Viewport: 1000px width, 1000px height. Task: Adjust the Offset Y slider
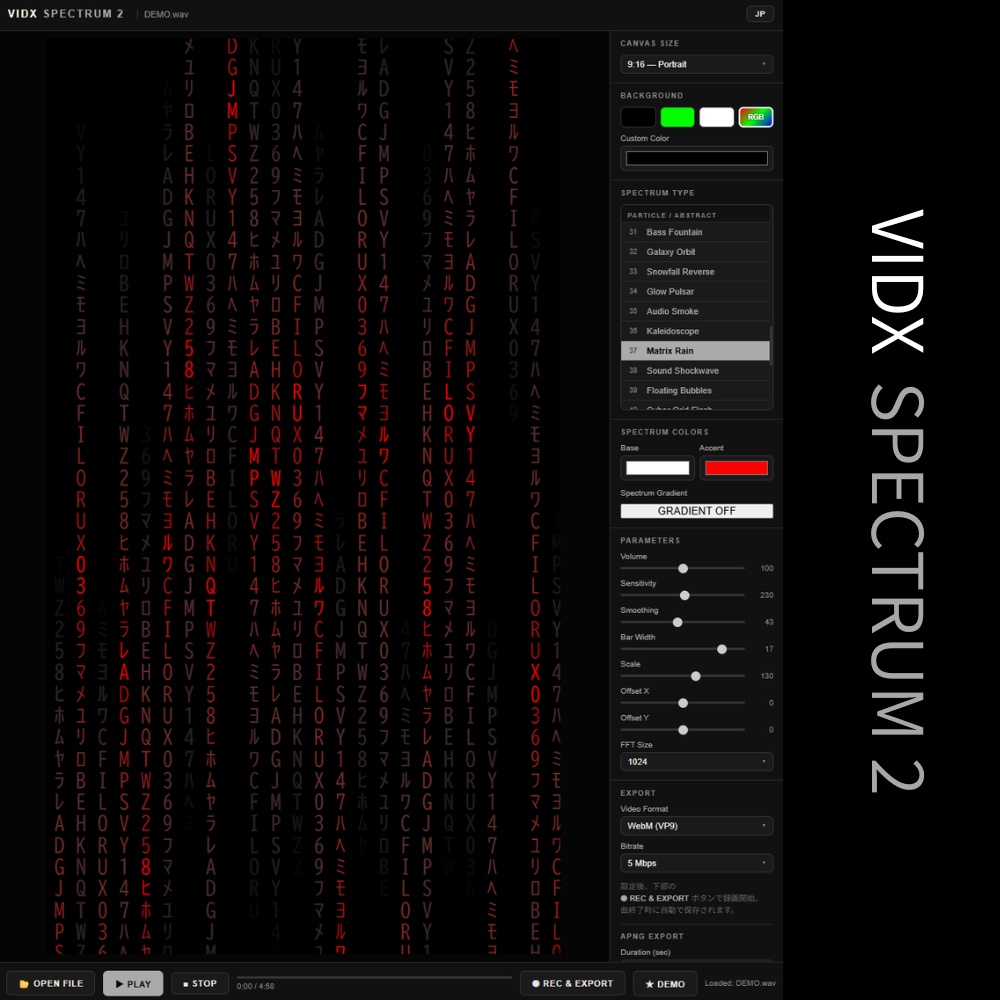tap(682, 730)
